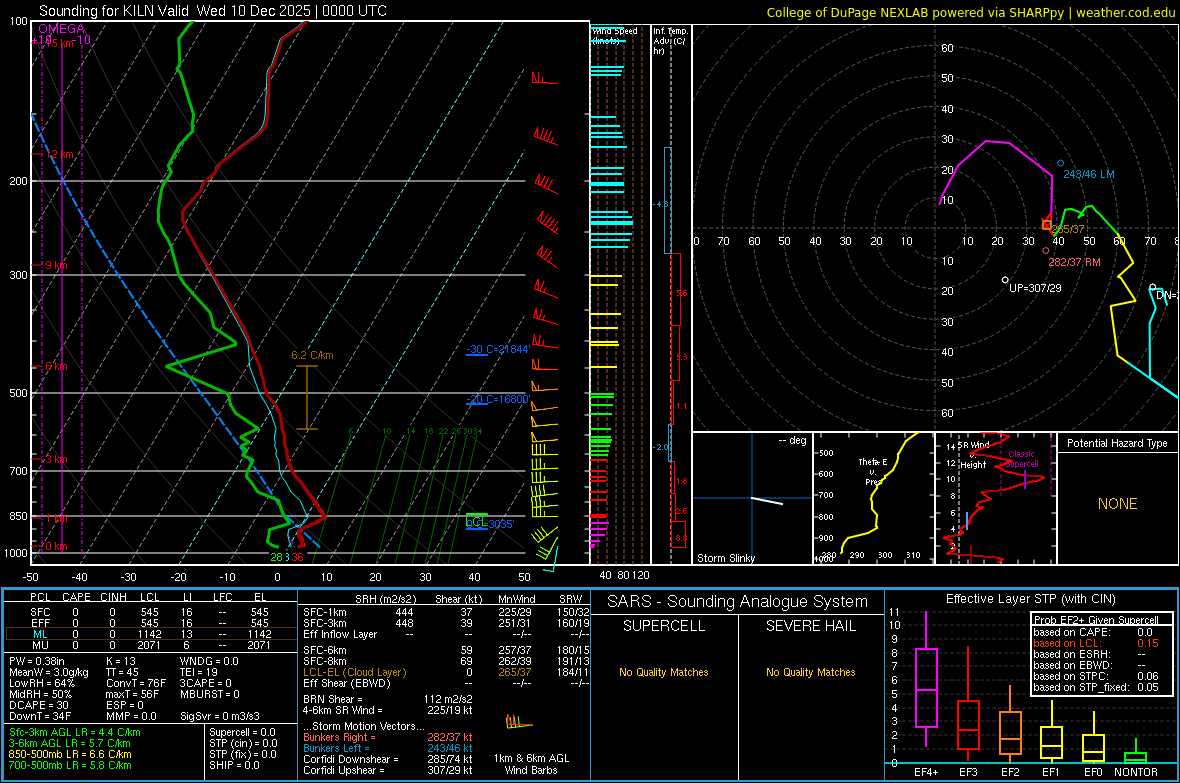Click the 'ConvT = 76F' value
1180x783 pixels.
[x=135, y=683]
